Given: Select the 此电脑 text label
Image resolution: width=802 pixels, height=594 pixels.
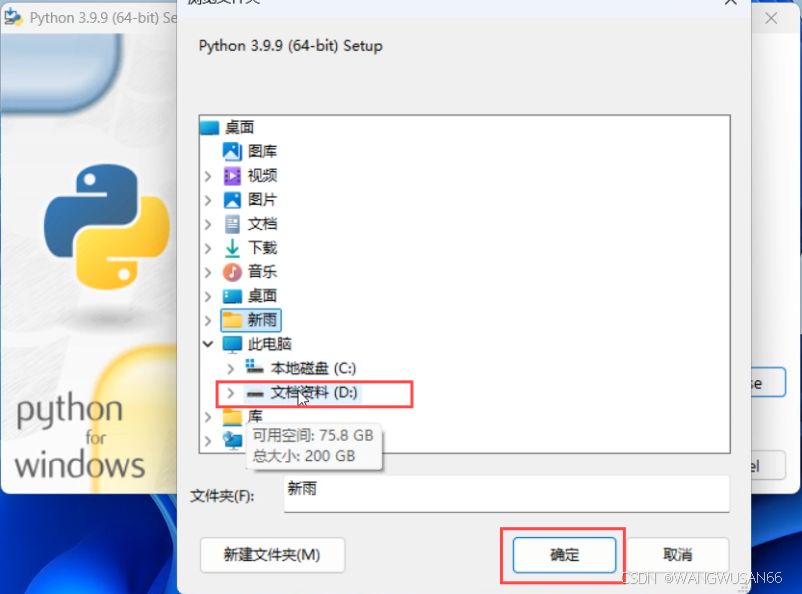Looking at the screenshot, I should pos(270,344).
